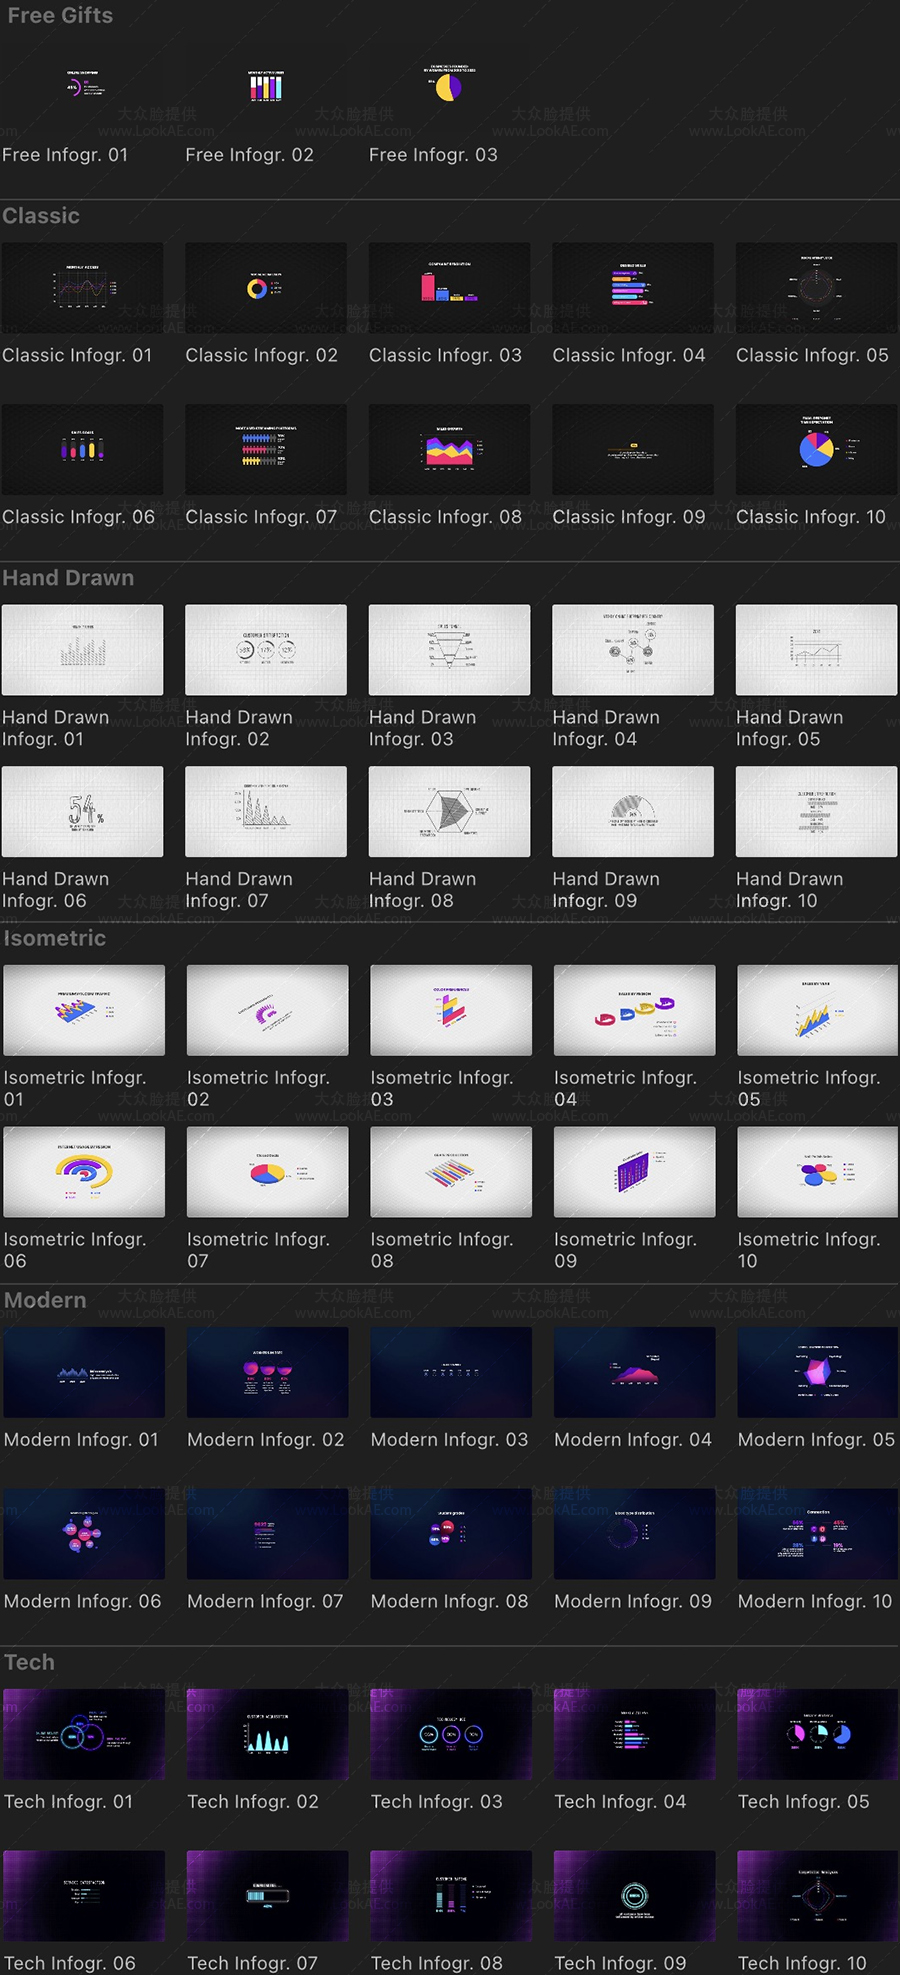
Task: Select the Tech Infogr. 02 spike chart thumbnail
Action: (267, 1734)
